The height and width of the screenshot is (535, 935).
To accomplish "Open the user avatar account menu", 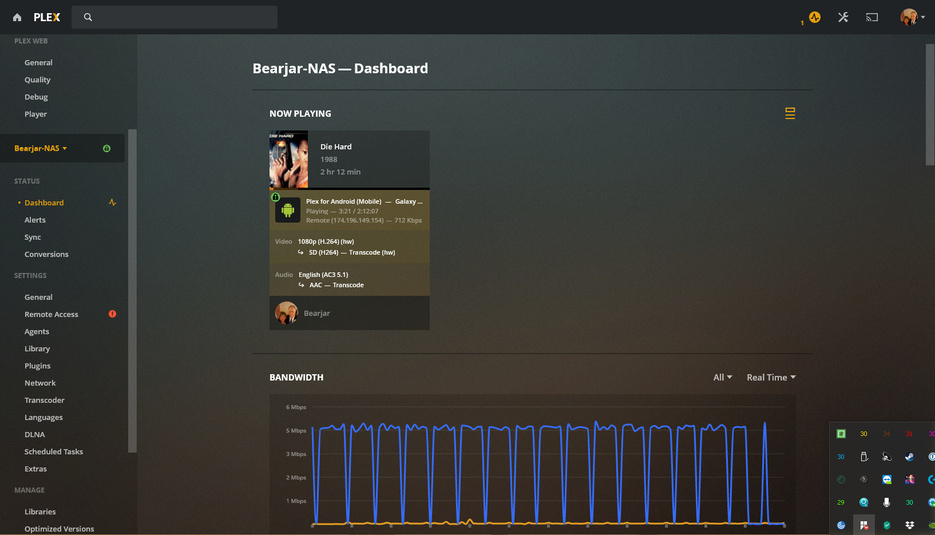I will (x=912, y=17).
